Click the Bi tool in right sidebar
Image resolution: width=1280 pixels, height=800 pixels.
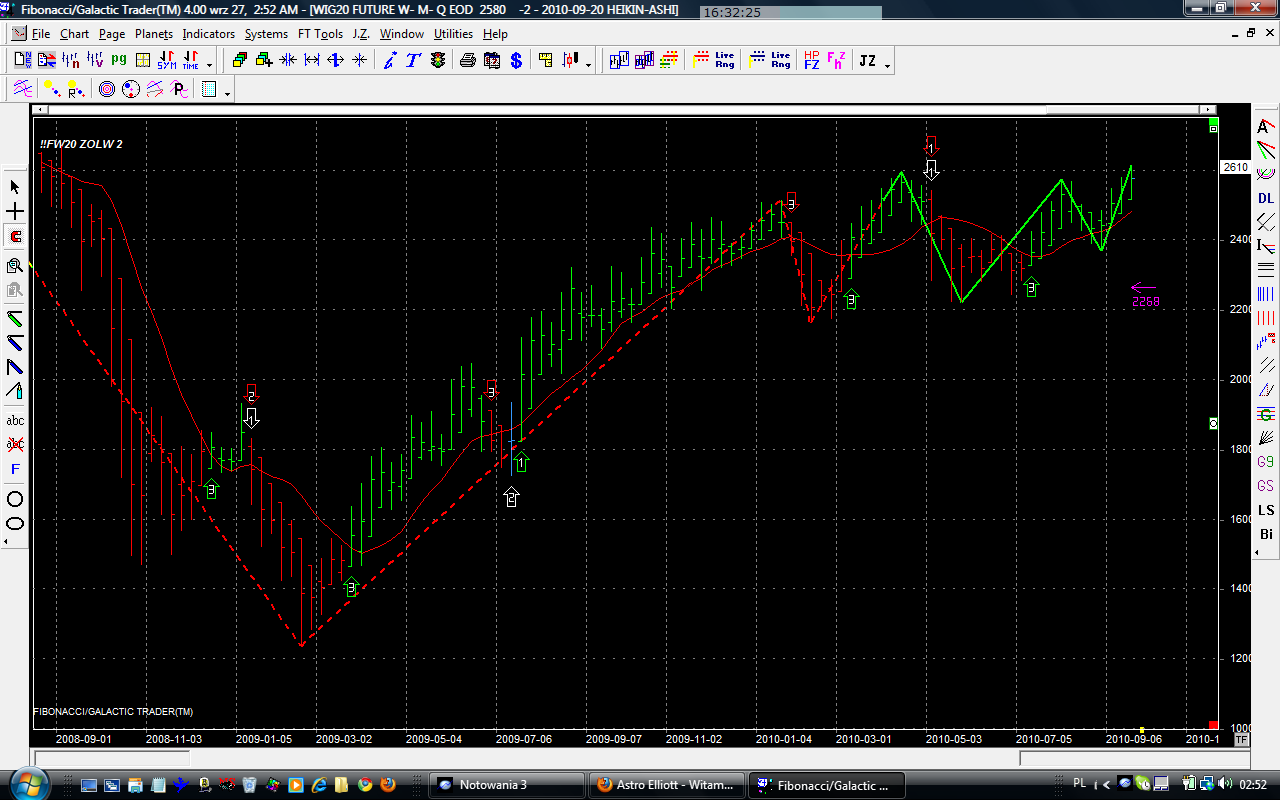(x=1266, y=534)
